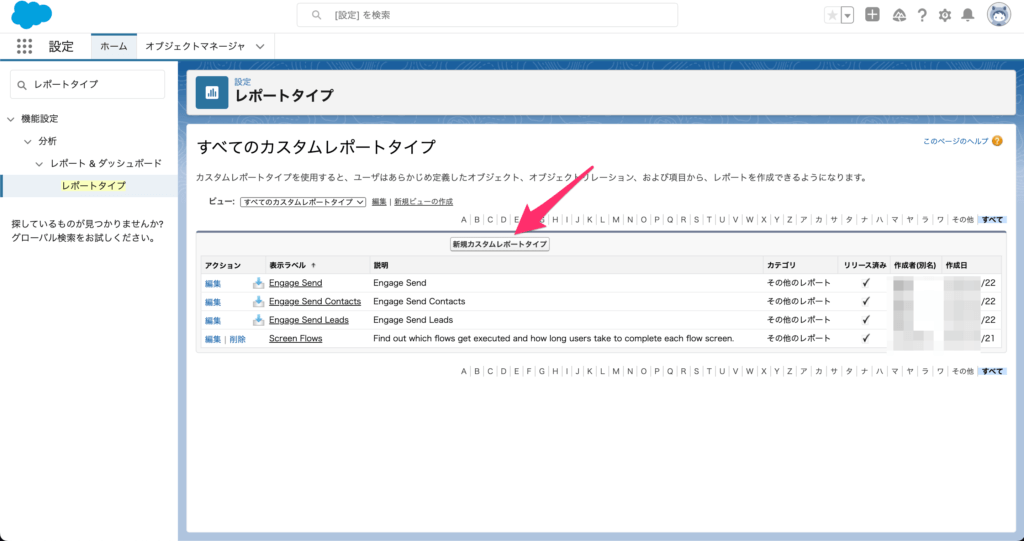The width and height of the screenshot is (1024, 541).
Task: Open the App Launcher grid icon
Action: point(25,46)
